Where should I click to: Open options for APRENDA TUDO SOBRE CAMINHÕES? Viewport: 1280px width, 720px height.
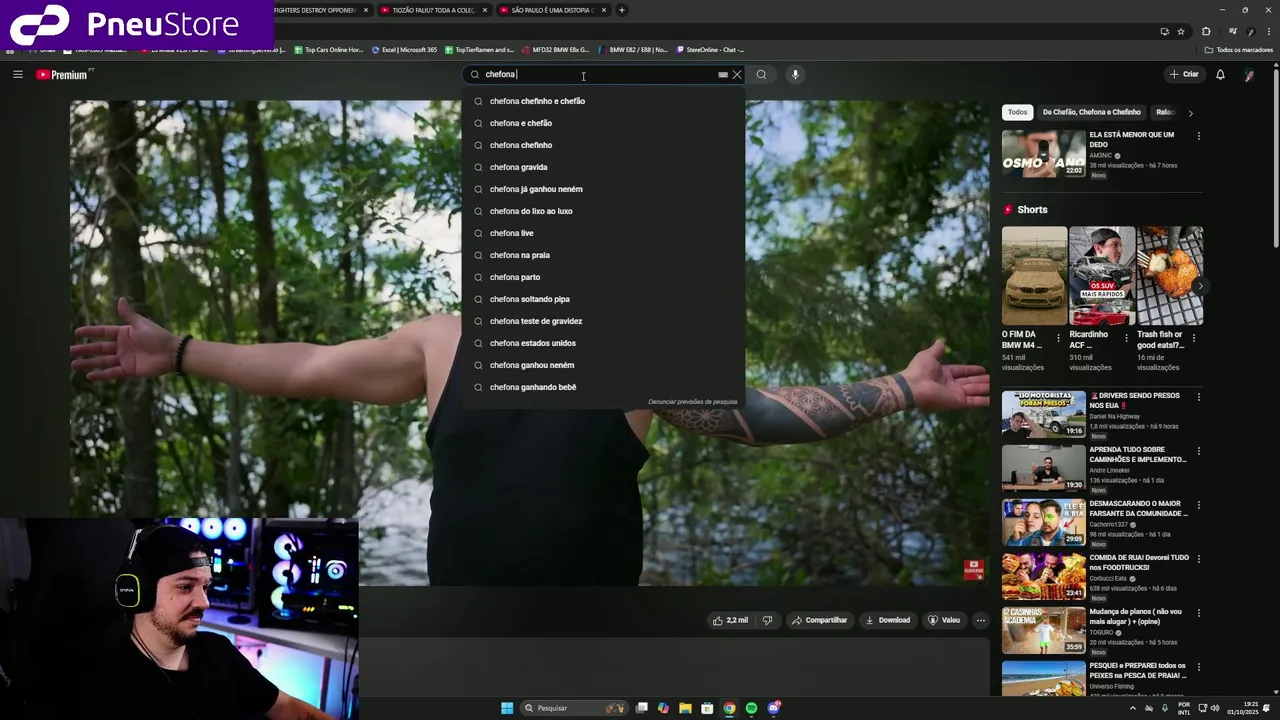pyautogui.click(x=1198, y=451)
